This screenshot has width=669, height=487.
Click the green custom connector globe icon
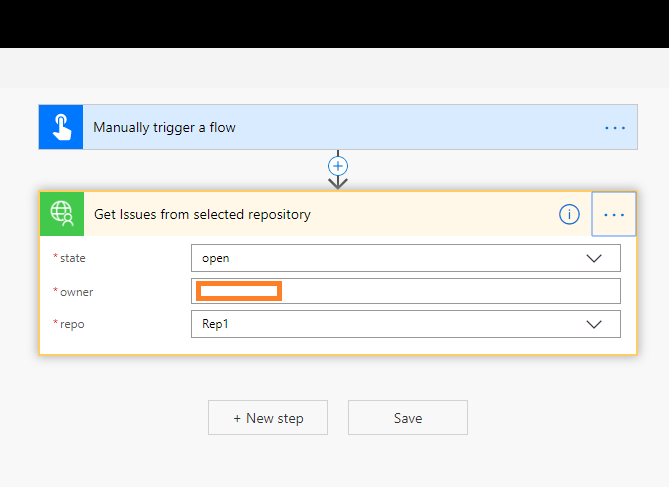(62, 214)
